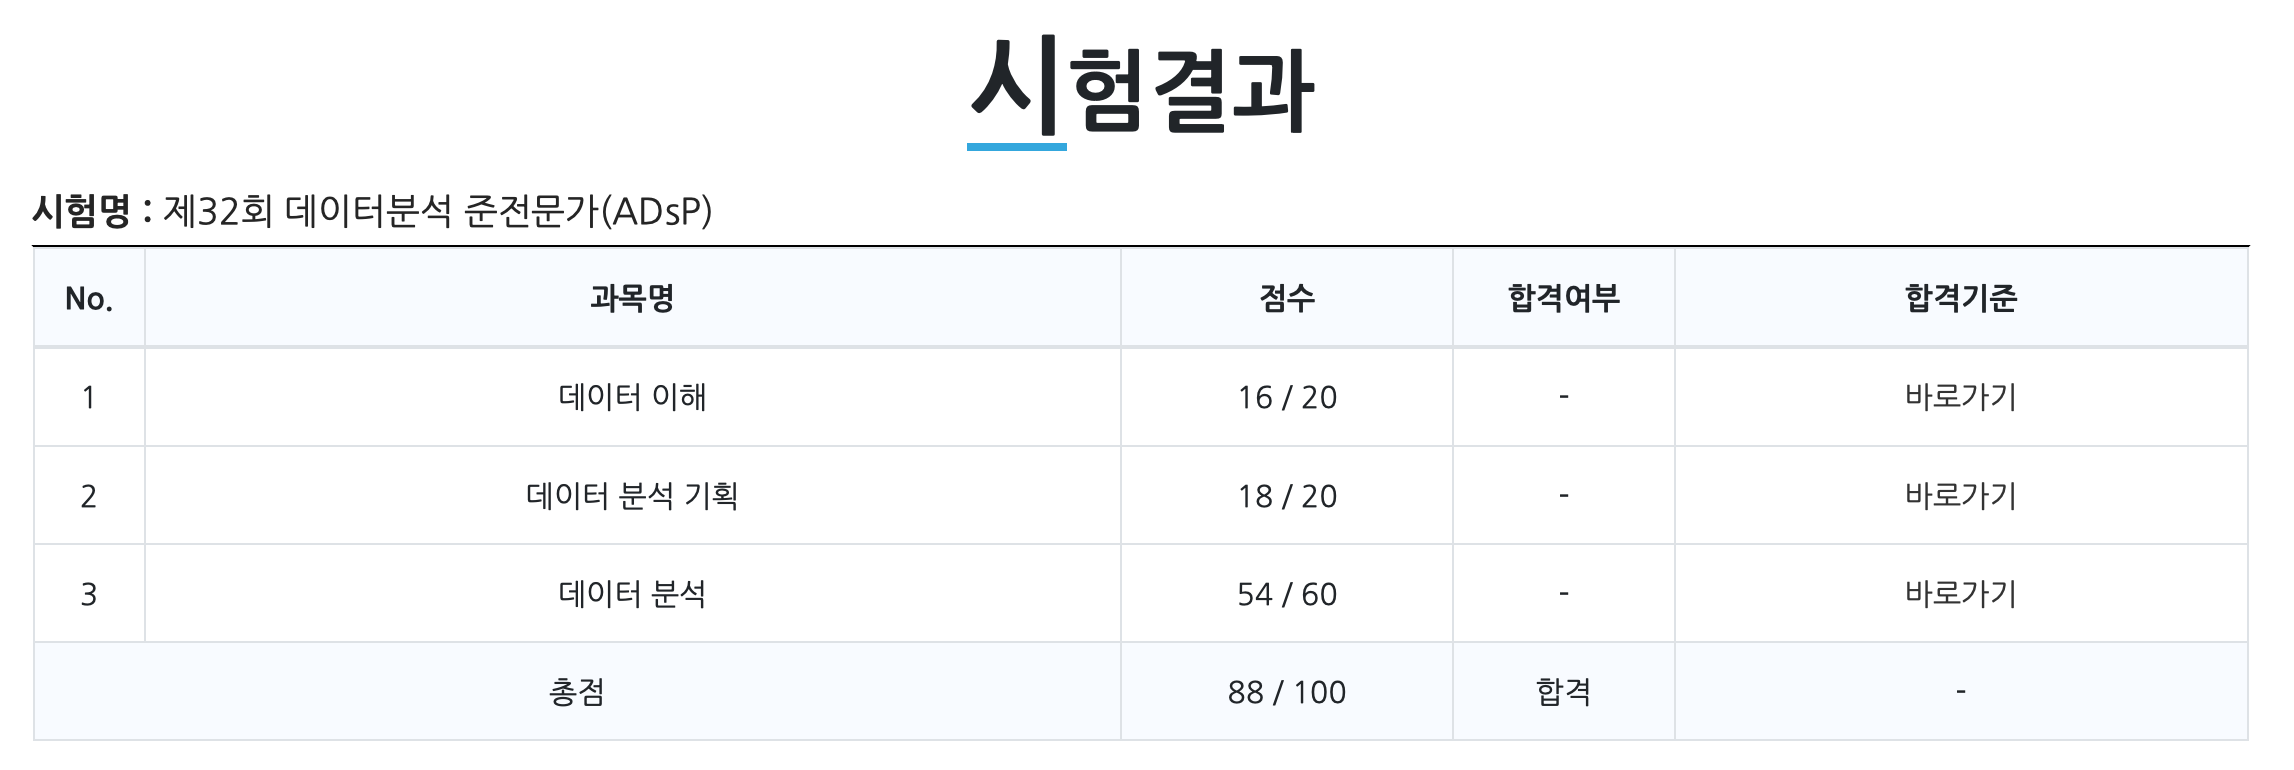Click the 합격여부 column header
2294x770 pixels.
[1563, 298]
